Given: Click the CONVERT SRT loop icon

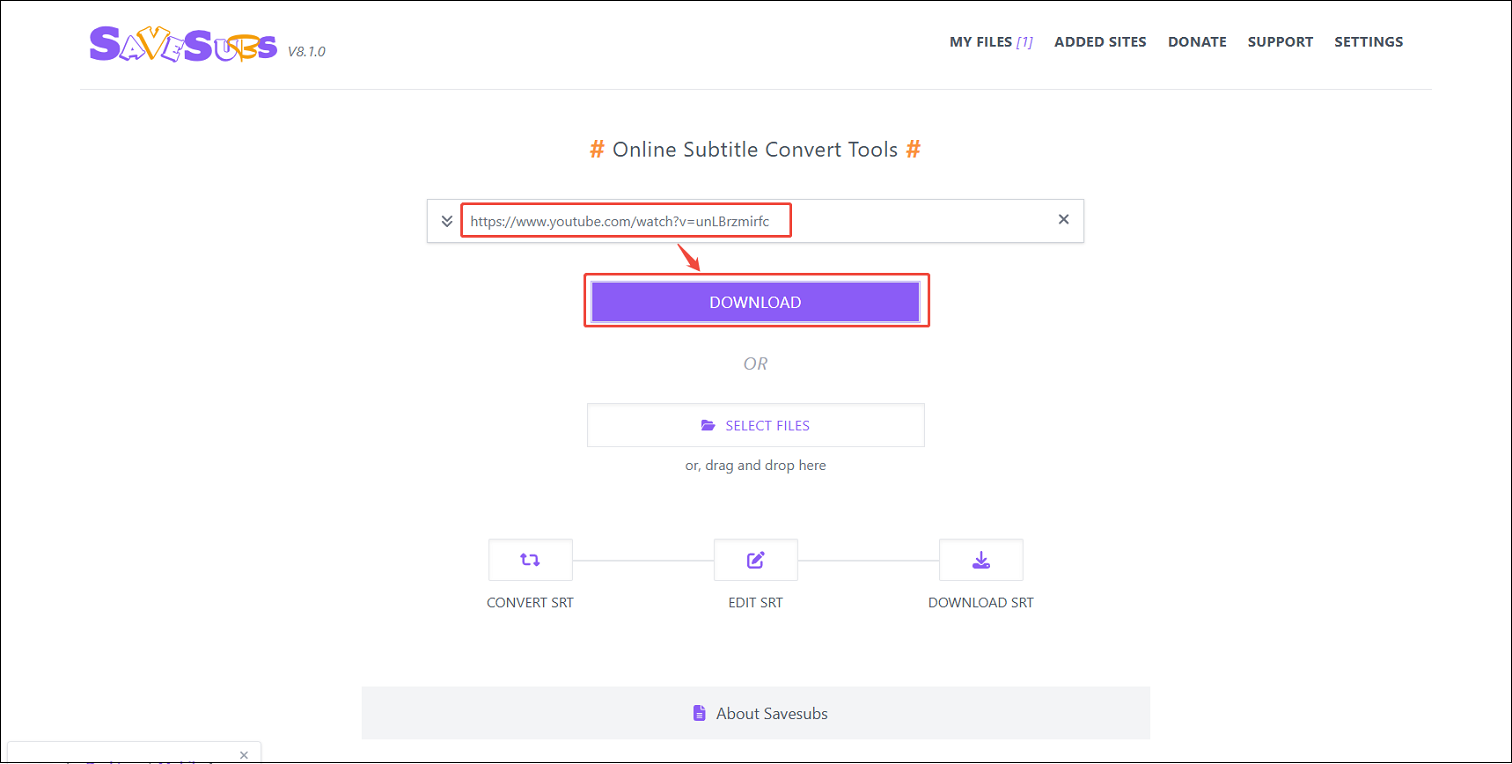Looking at the screenshot, I should [x=530, y=559].
